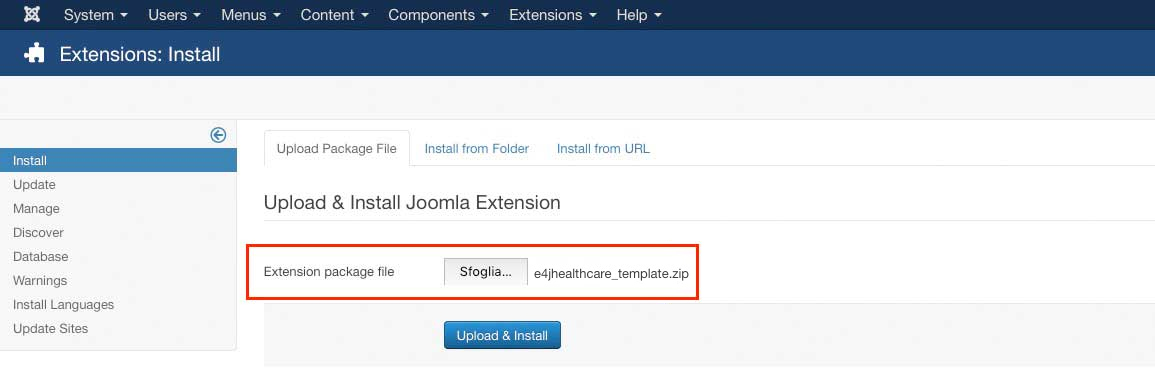Open Install Languages in the sidebar
1155x381 pixels.
63,304
